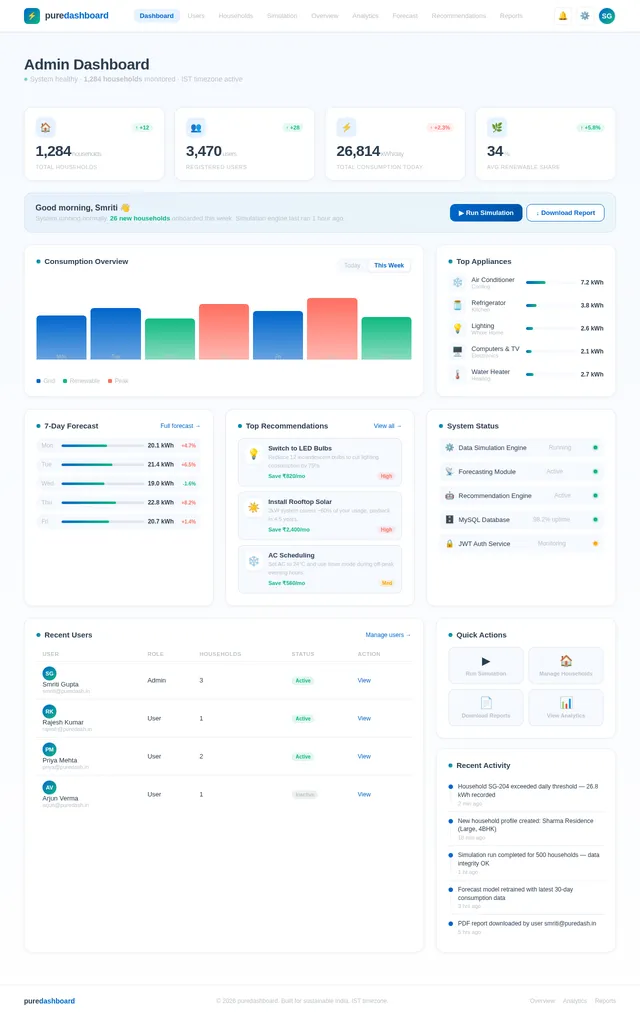Switch chart to This Week view
Screen dimensions: 640x1017
[389, 265]
